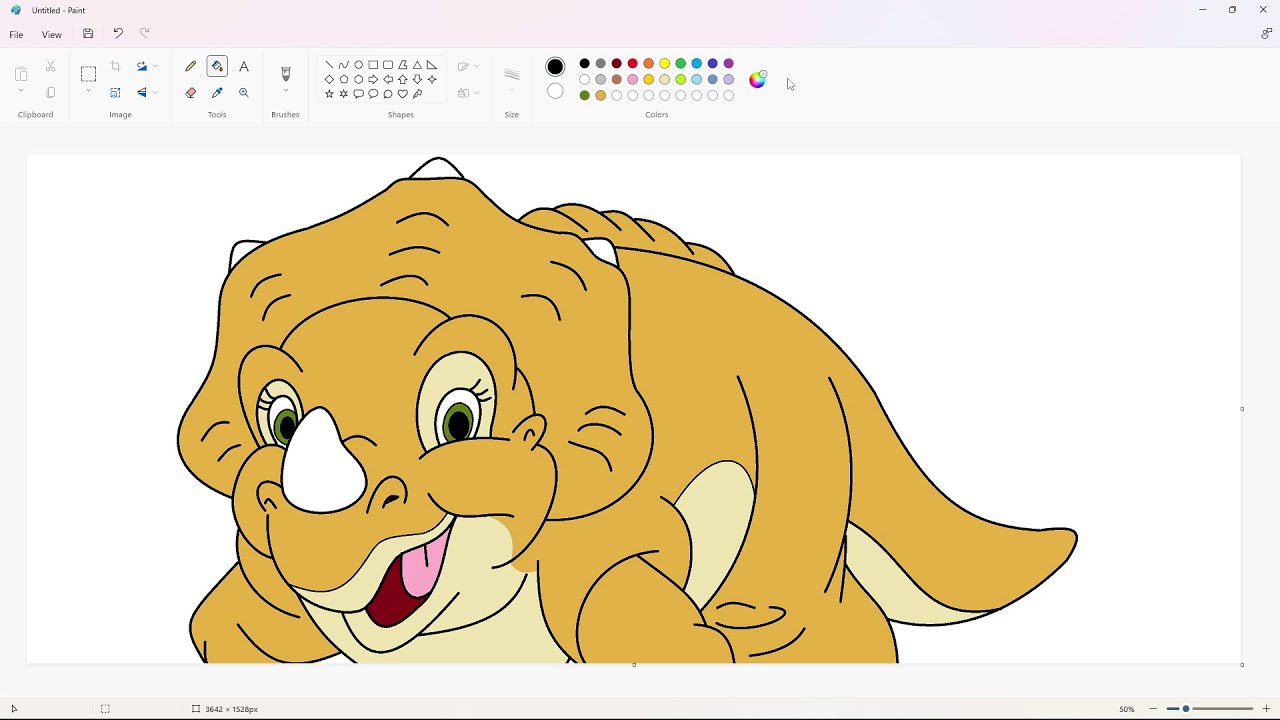The image size is (1280, 720).
Task: Click the Undo arrow
Action: pos(118,34)
